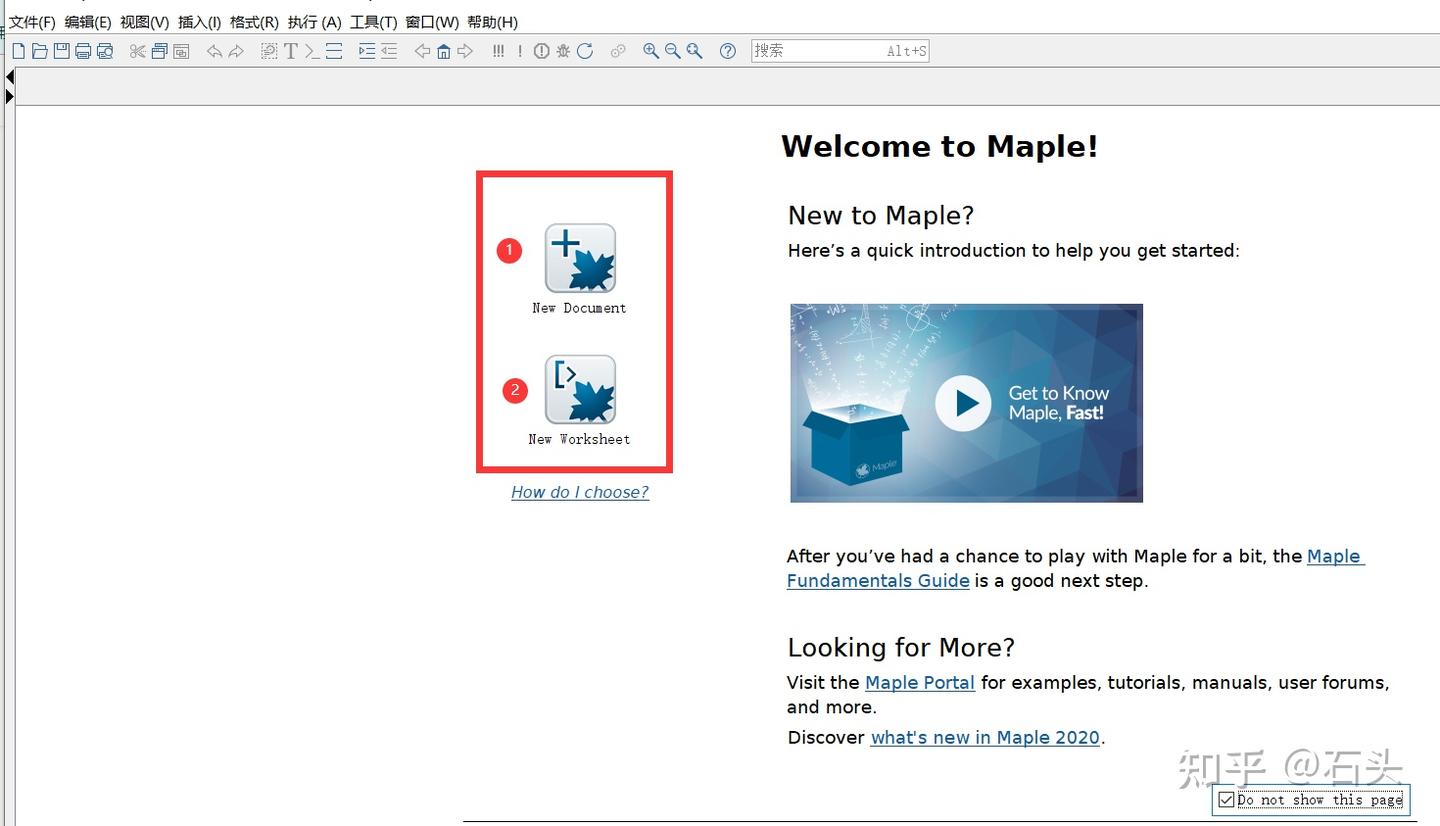
Task: Play the Get to Know Maple video
Action: tap(962, 402)
